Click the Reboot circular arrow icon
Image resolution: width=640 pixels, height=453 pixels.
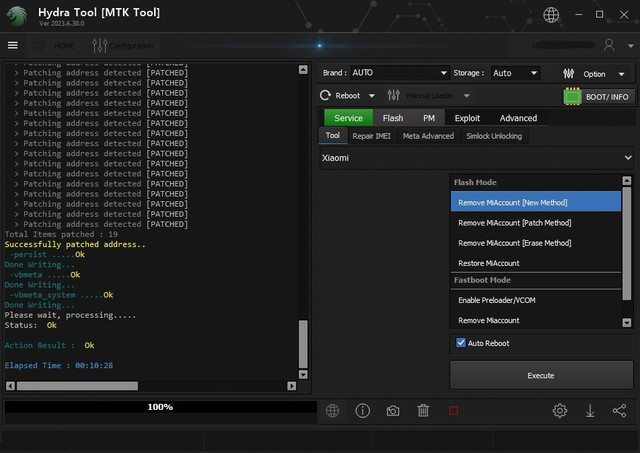[x=325, y=95]
